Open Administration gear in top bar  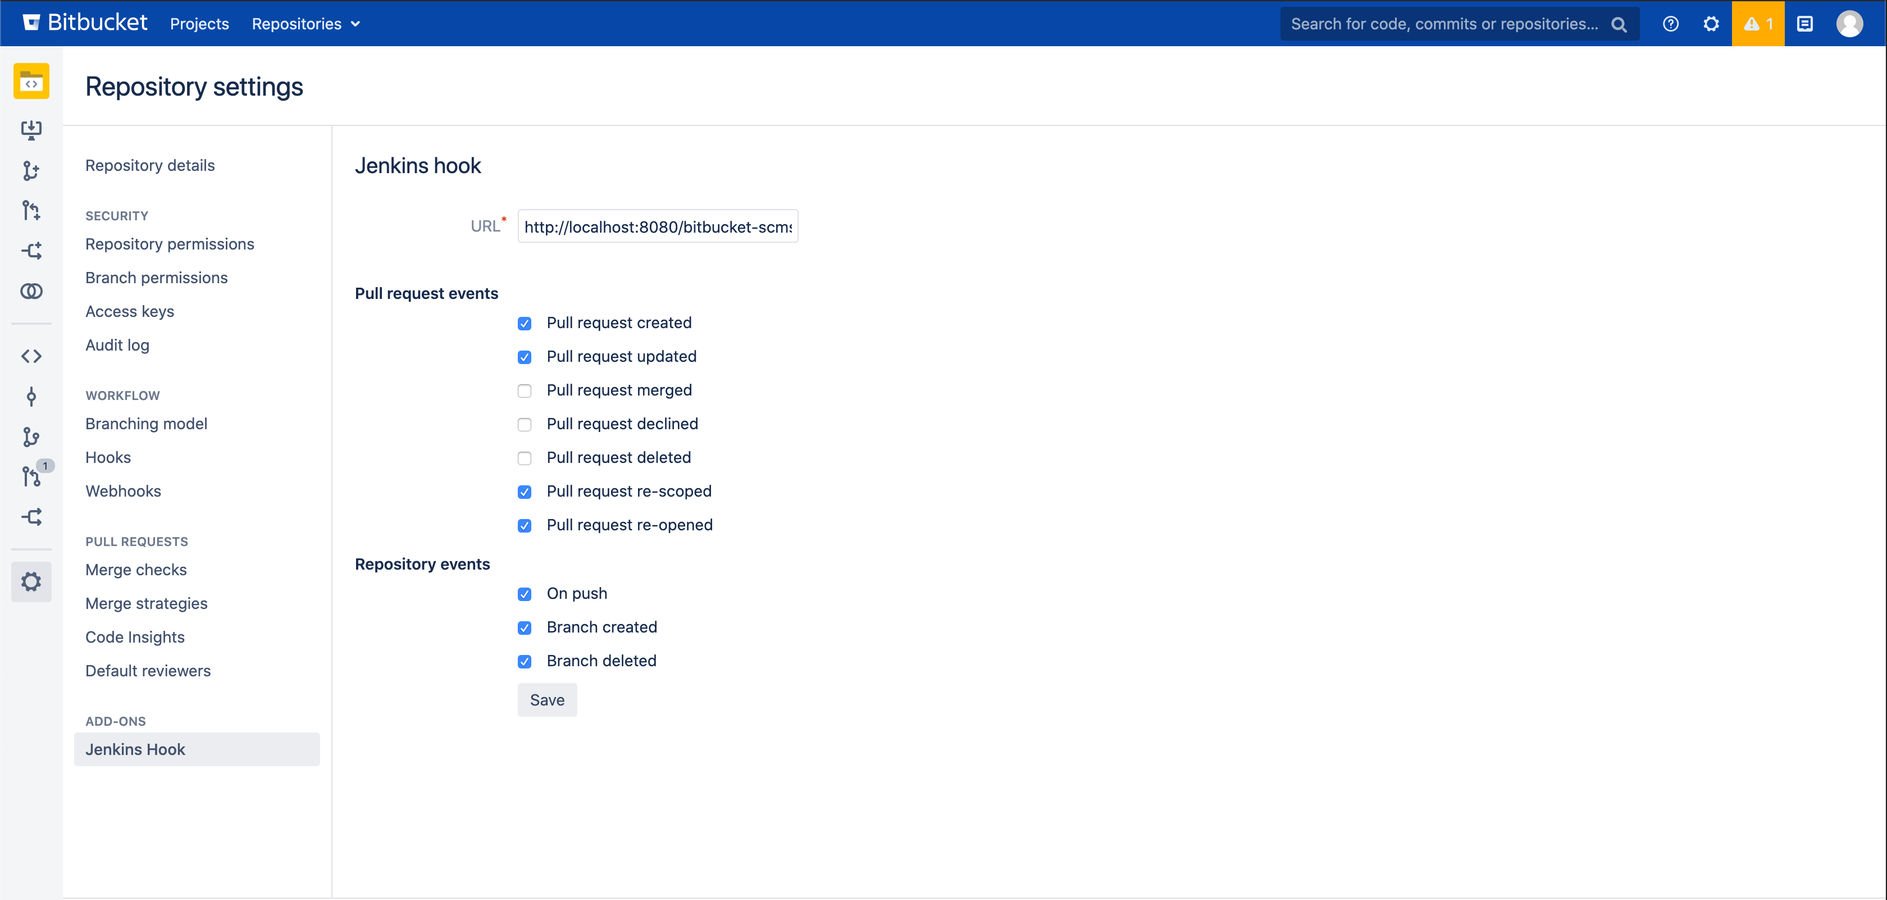(x=1711, y=24)
